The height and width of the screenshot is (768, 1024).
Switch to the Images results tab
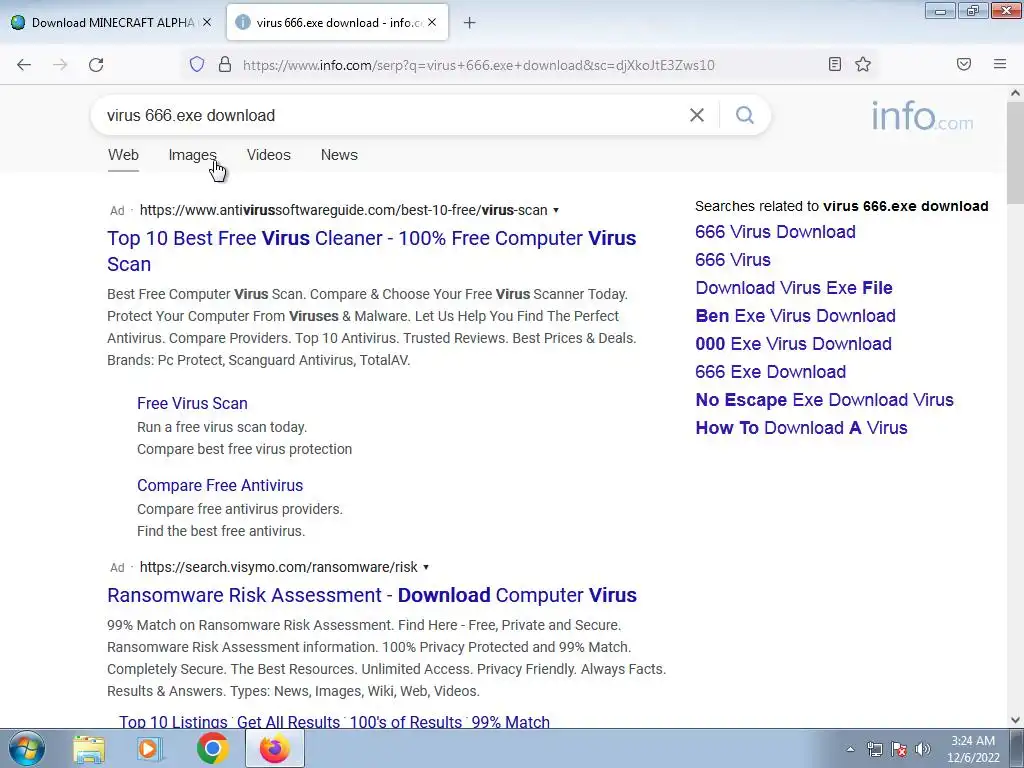[x=192, y=155]
